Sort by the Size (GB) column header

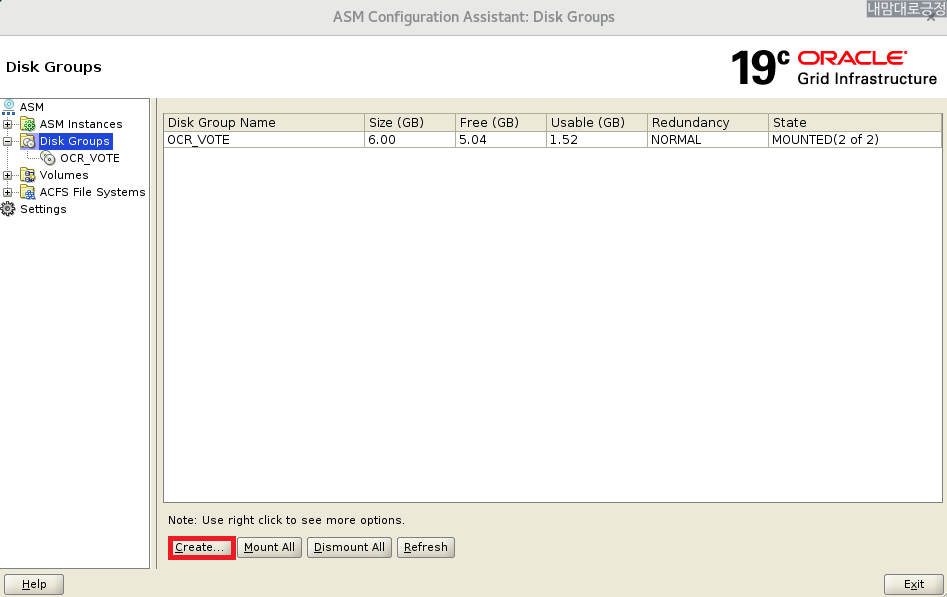(410, 123)
